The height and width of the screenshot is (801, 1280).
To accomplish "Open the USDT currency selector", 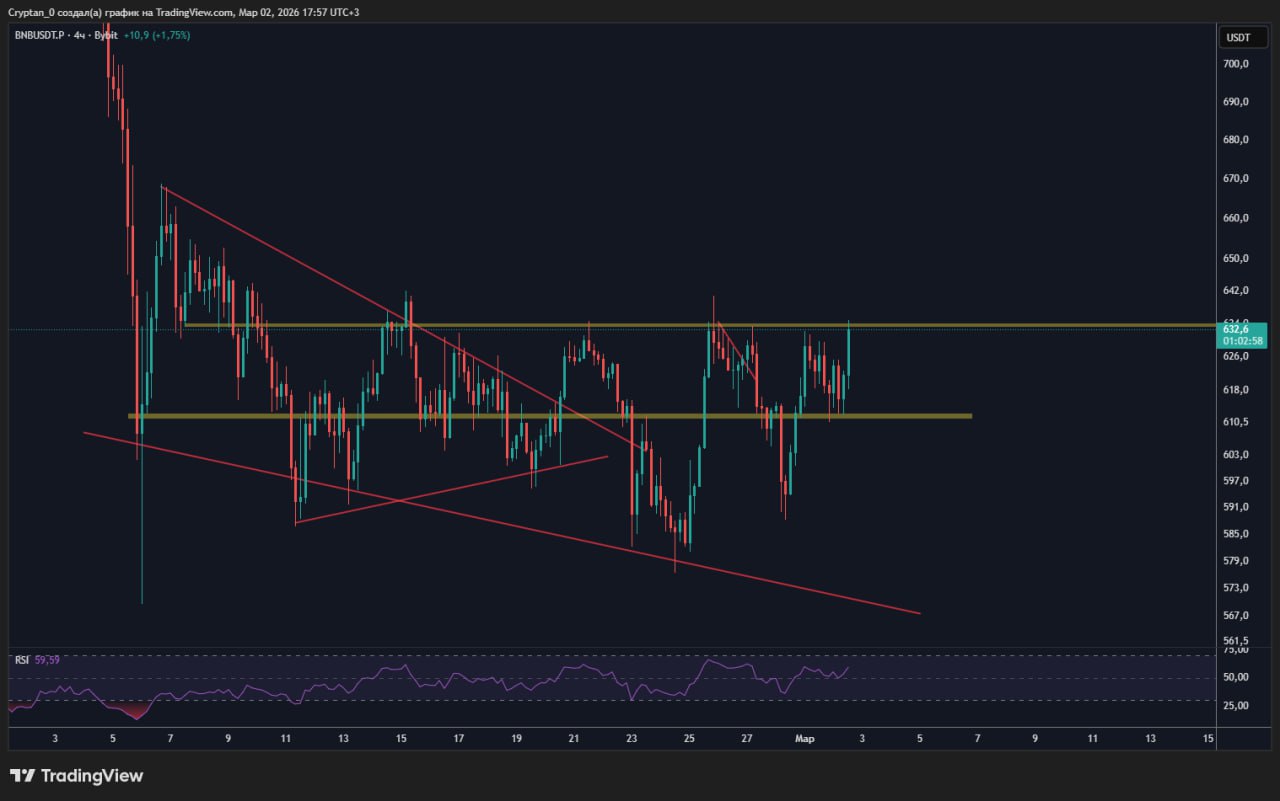I will [1238, 38].
